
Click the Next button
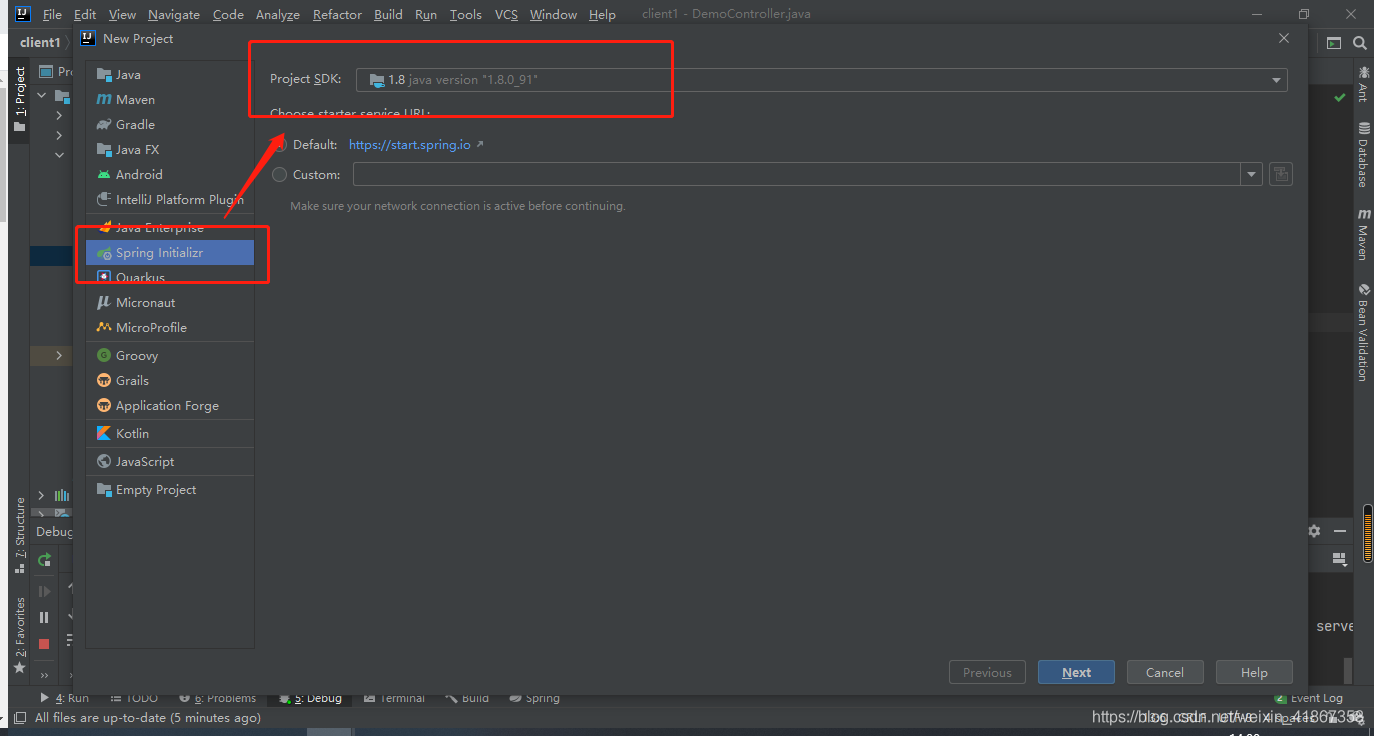point(1077,672)
